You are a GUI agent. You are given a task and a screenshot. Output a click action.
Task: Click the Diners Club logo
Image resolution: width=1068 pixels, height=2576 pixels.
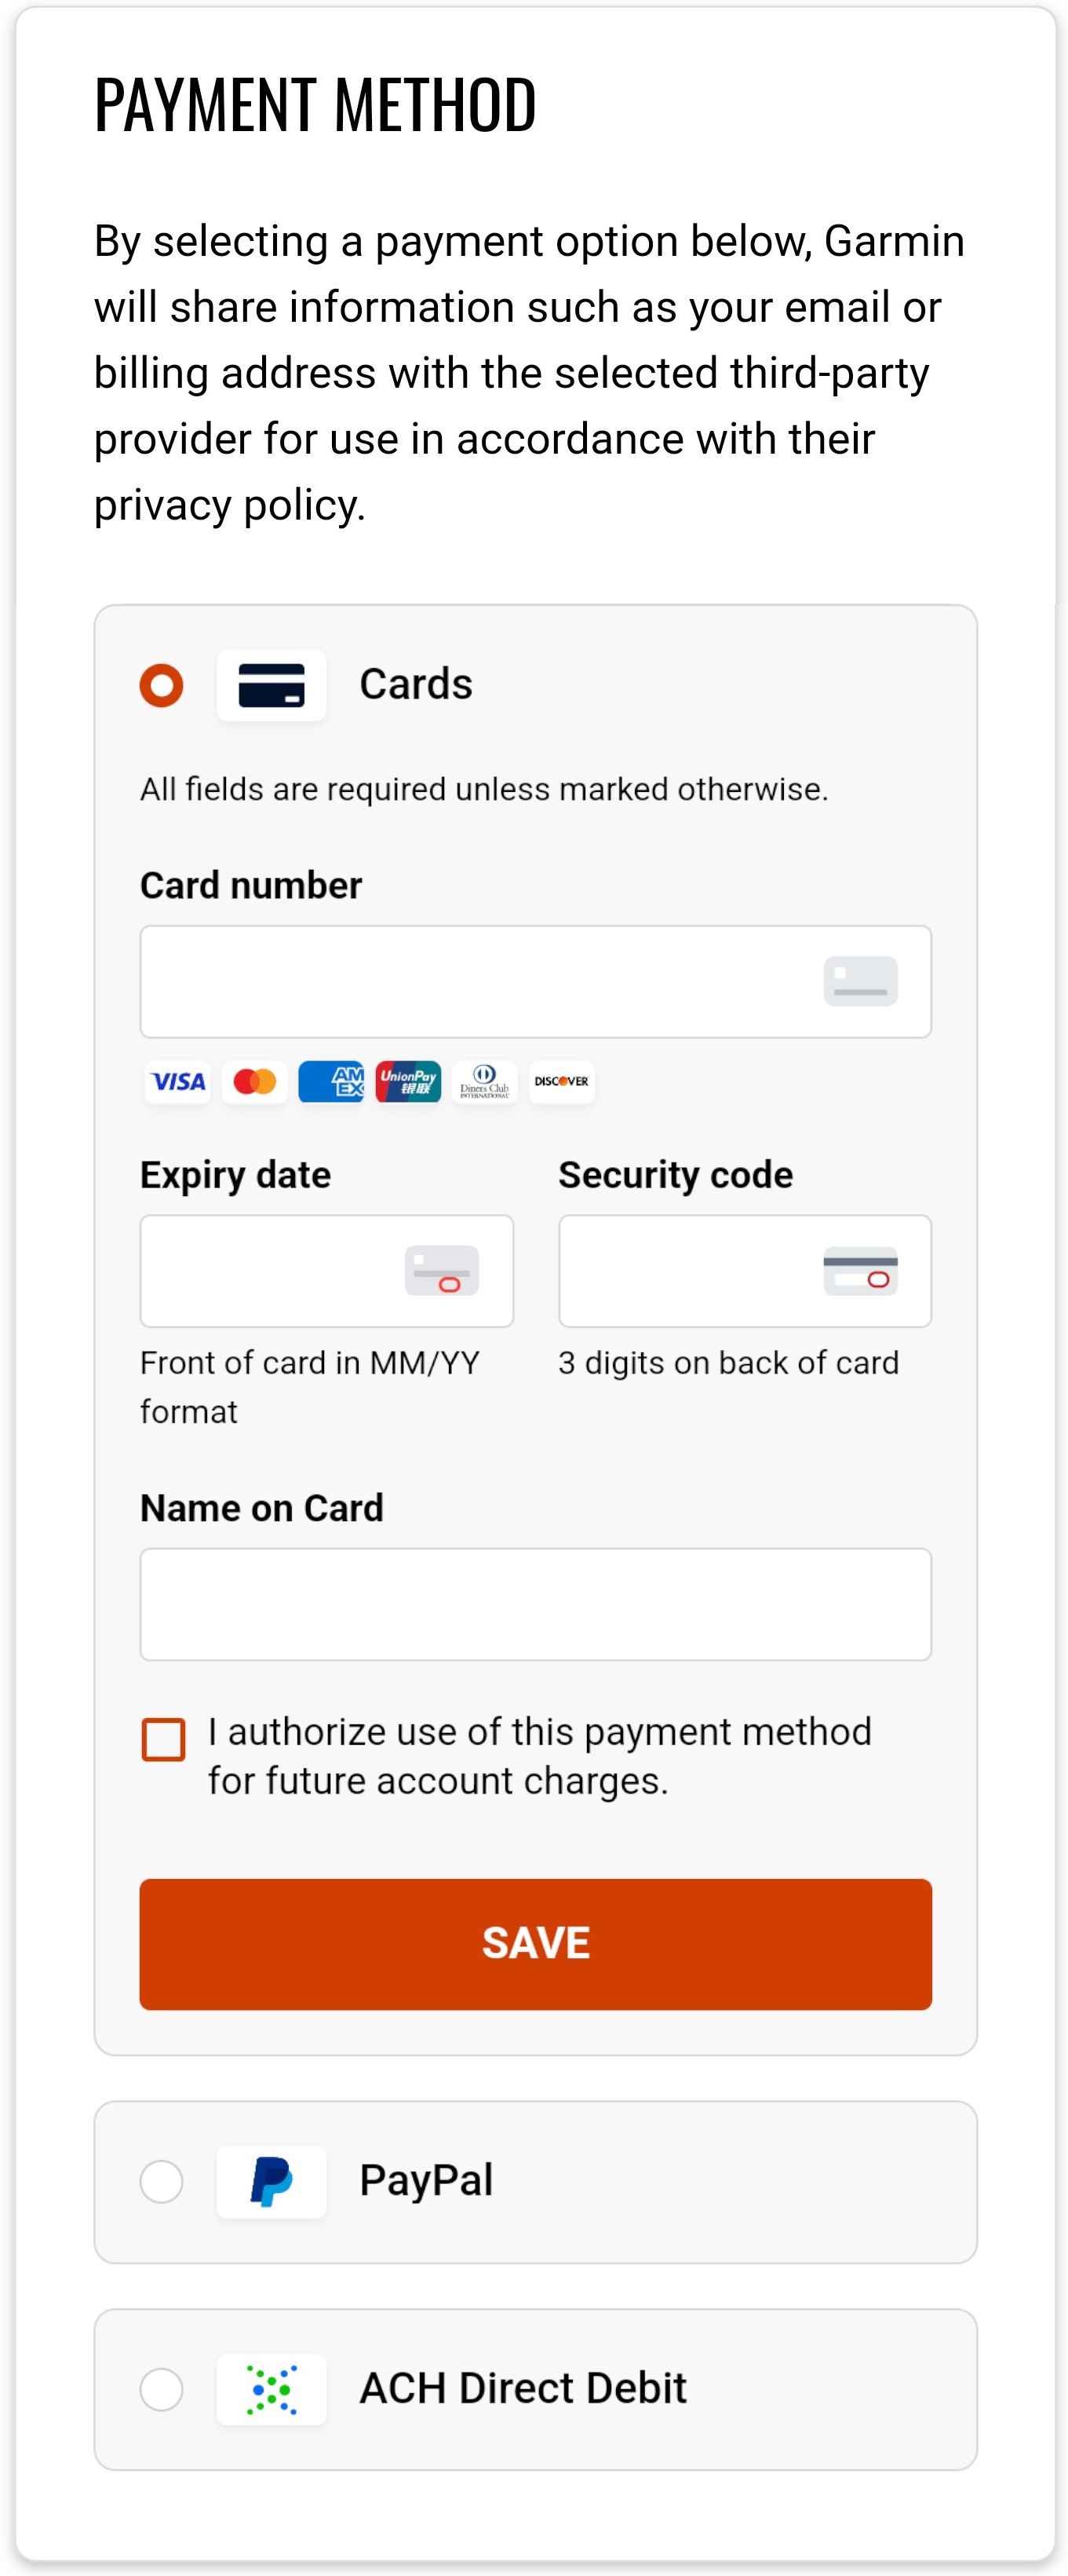click(485, 1082)
